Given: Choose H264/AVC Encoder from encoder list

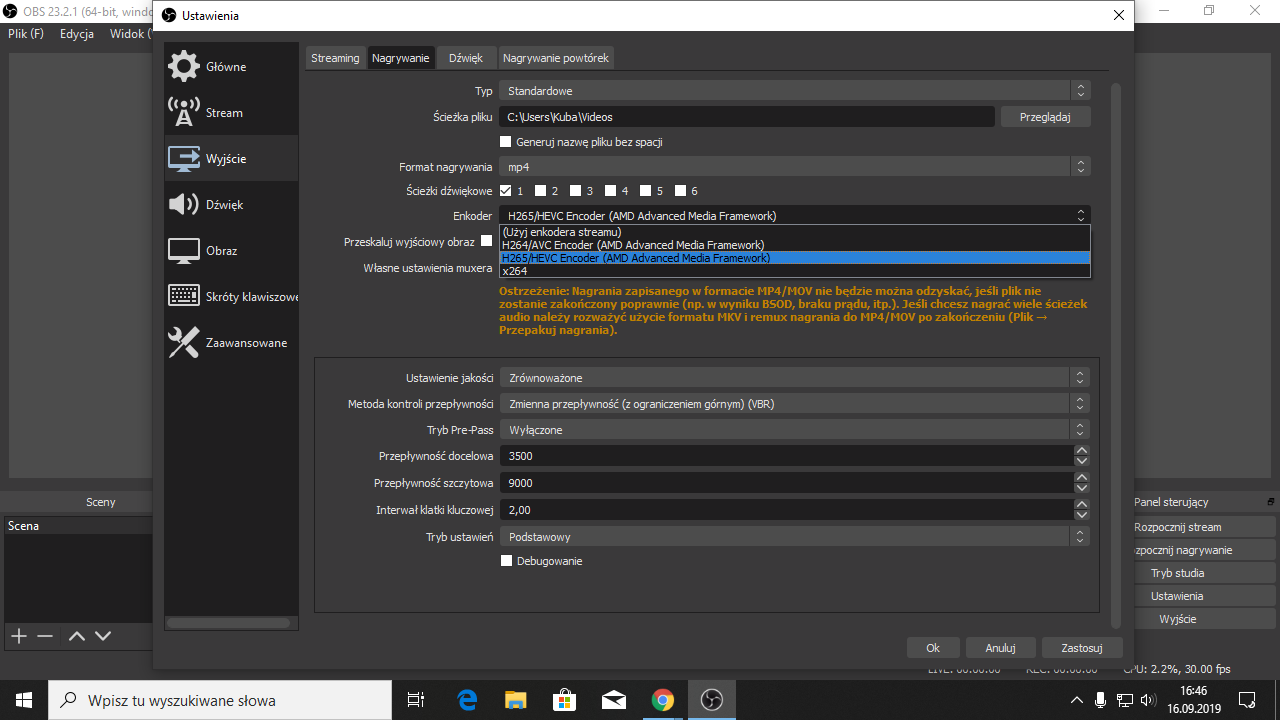Looking at the screenshot, I should [794, 245].
